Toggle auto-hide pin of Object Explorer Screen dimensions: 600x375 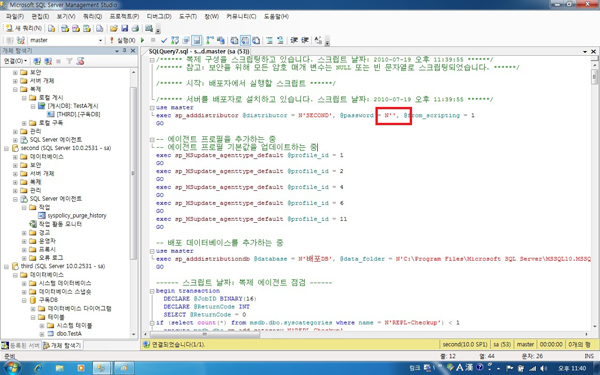125,51
